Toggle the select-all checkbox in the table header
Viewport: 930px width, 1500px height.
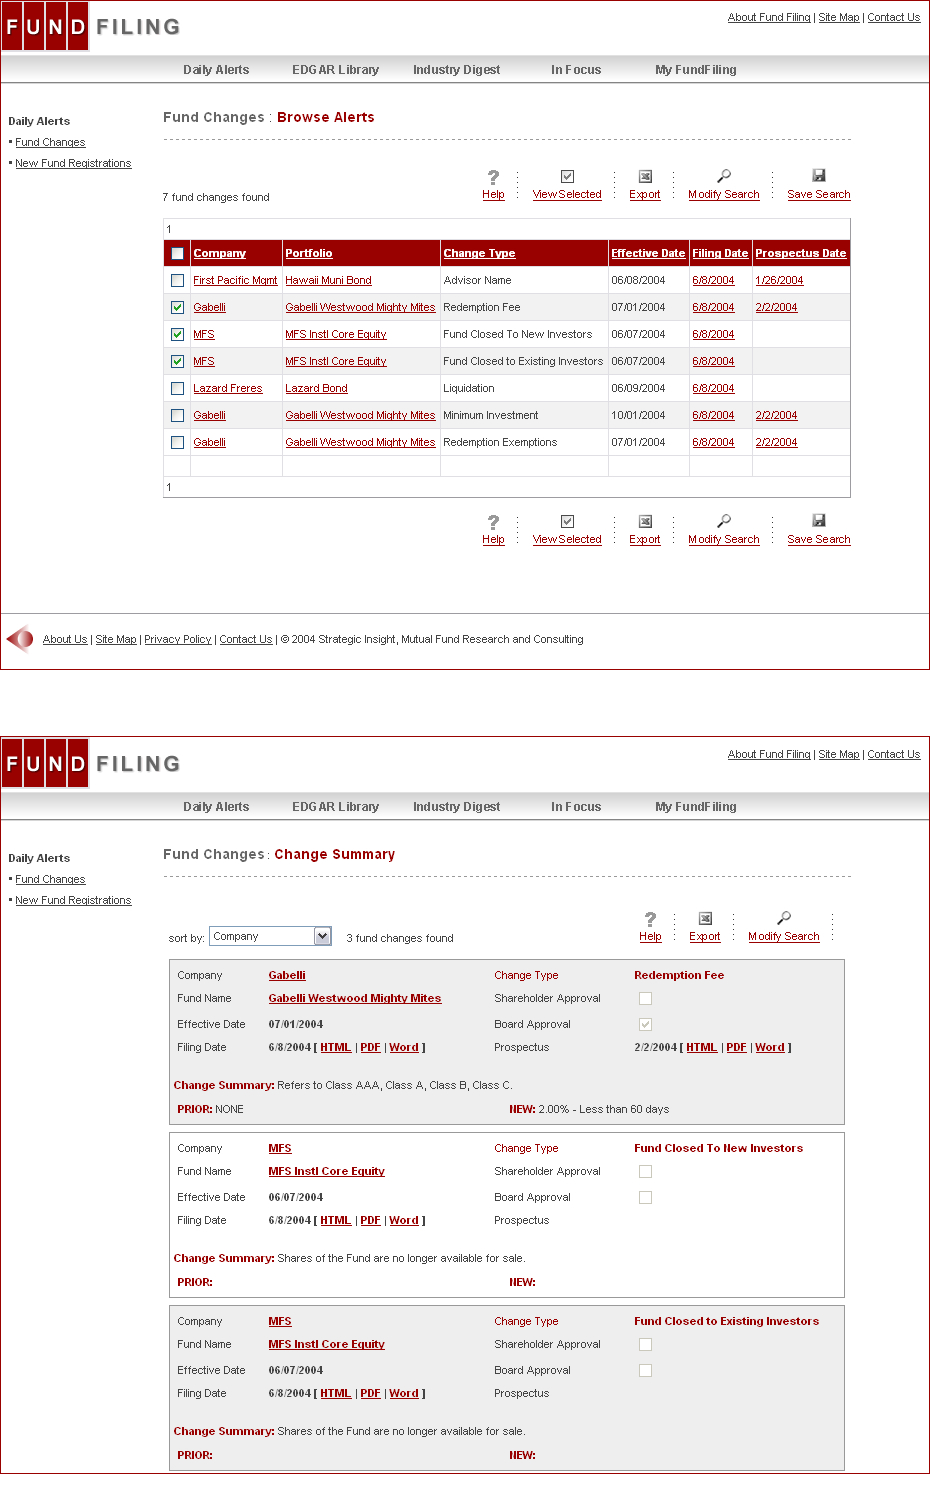tap(177, 254)
